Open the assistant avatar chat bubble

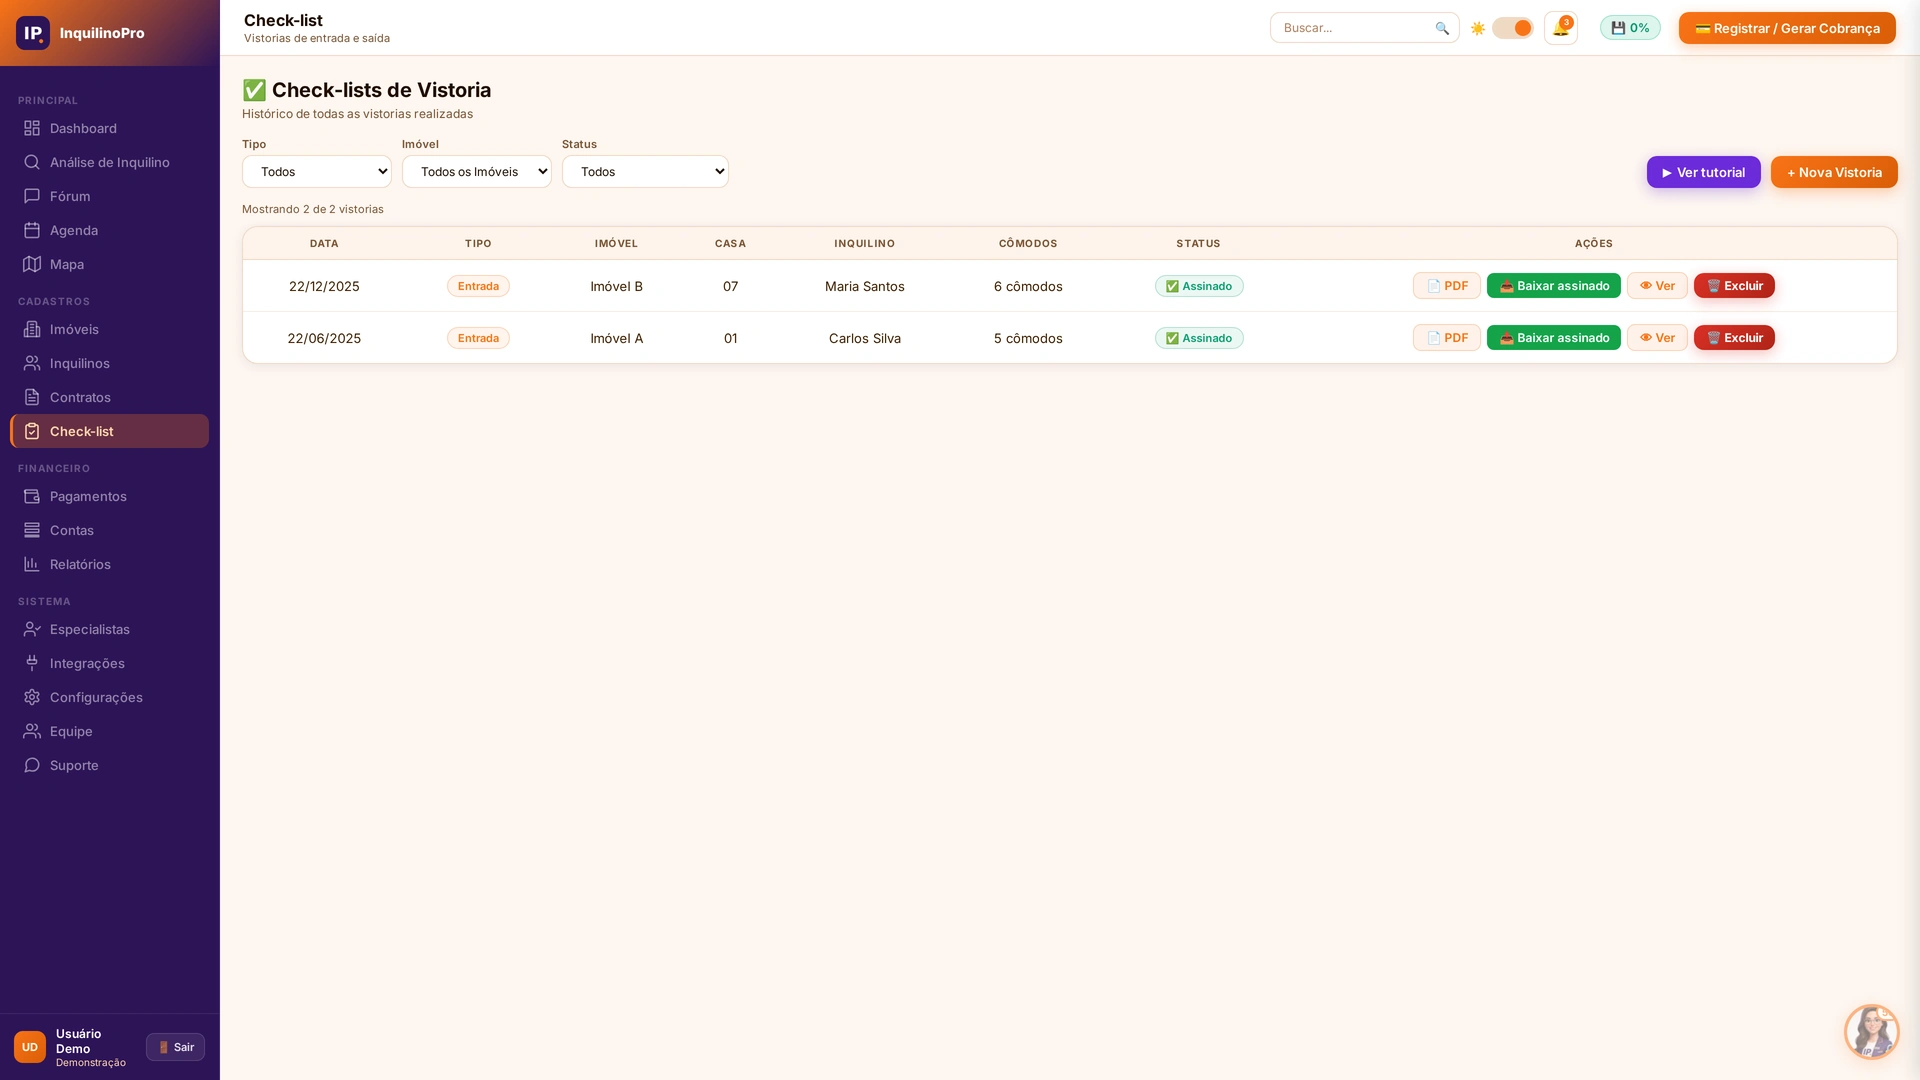point(1871,1031)
